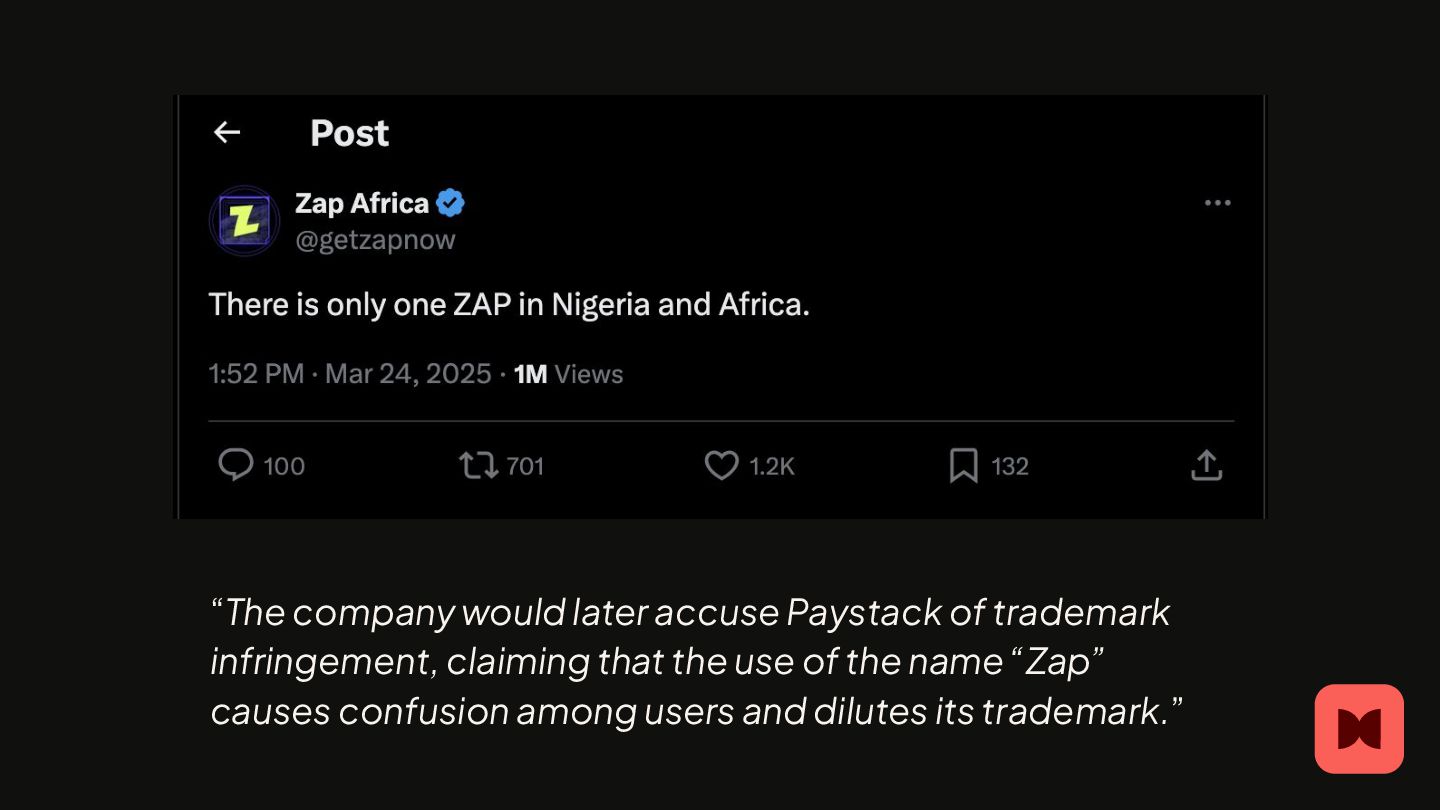Click the Zap Africa profile avatar
The height and width of the screenshot is (810, 1440).
click(x=244, y=220)
